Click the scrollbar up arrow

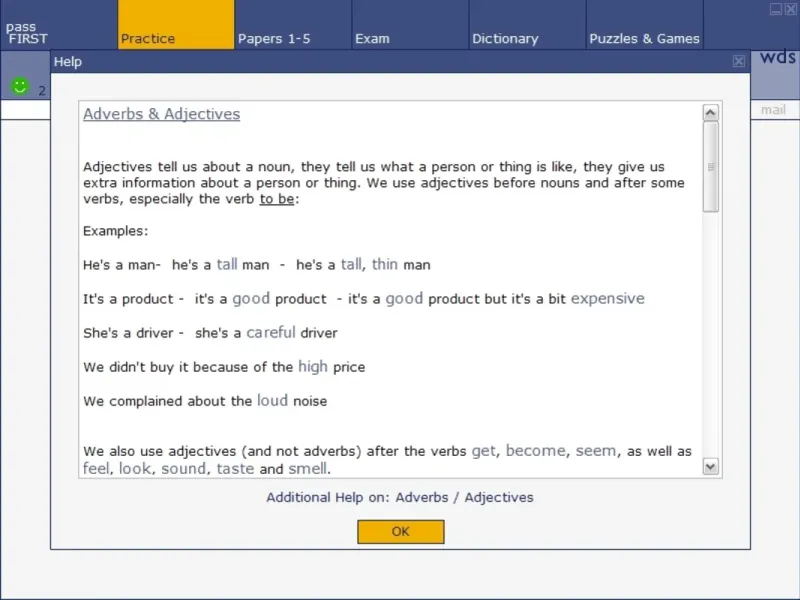click(710, 112)
